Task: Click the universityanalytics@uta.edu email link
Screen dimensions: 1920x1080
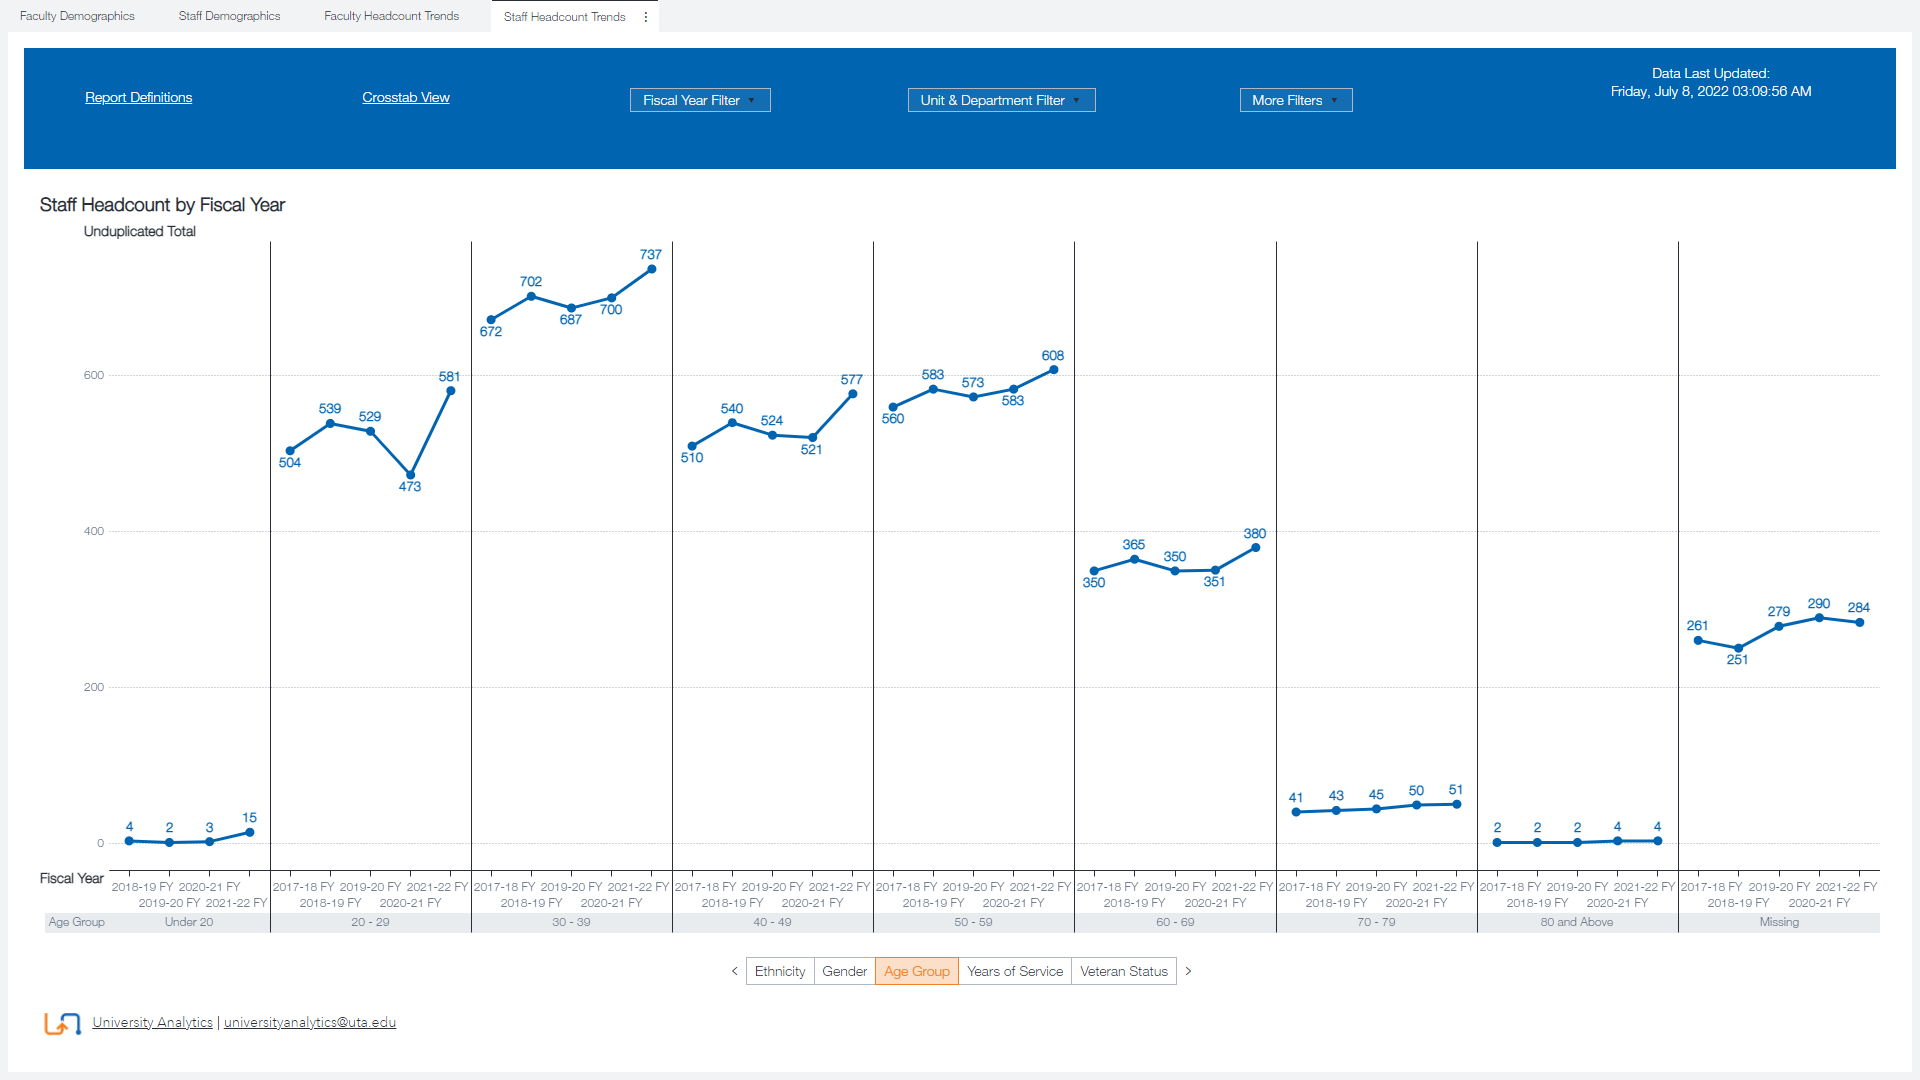Action: (310, 1022)
